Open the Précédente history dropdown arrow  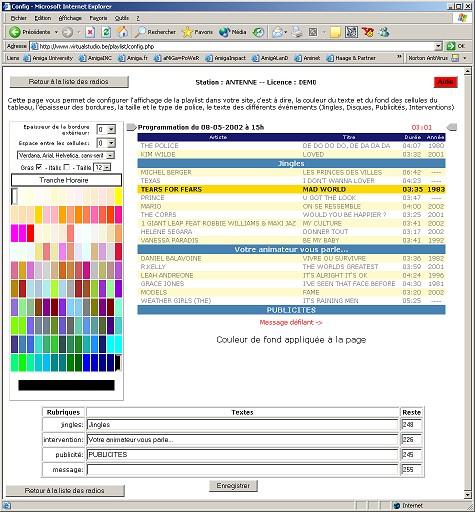(56, 32)
